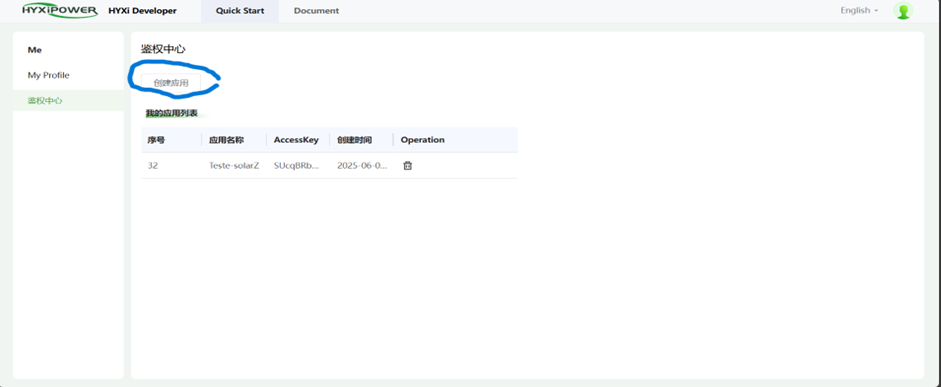
Task: Click the row number 32 cell
Action: tap(153, 166)
